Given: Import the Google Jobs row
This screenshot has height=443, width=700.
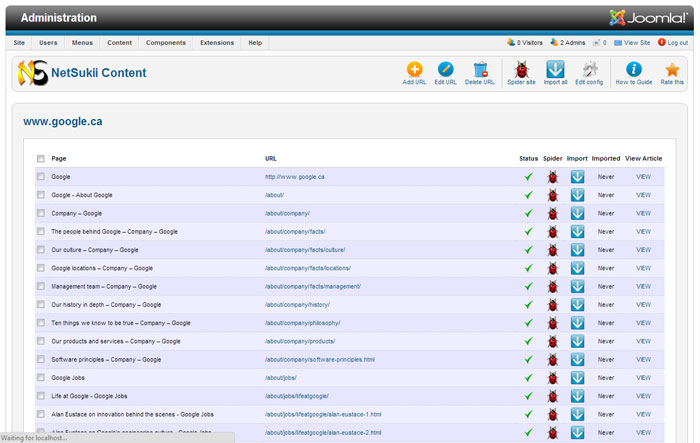Looking at the screenshot, I should (577, 378).
